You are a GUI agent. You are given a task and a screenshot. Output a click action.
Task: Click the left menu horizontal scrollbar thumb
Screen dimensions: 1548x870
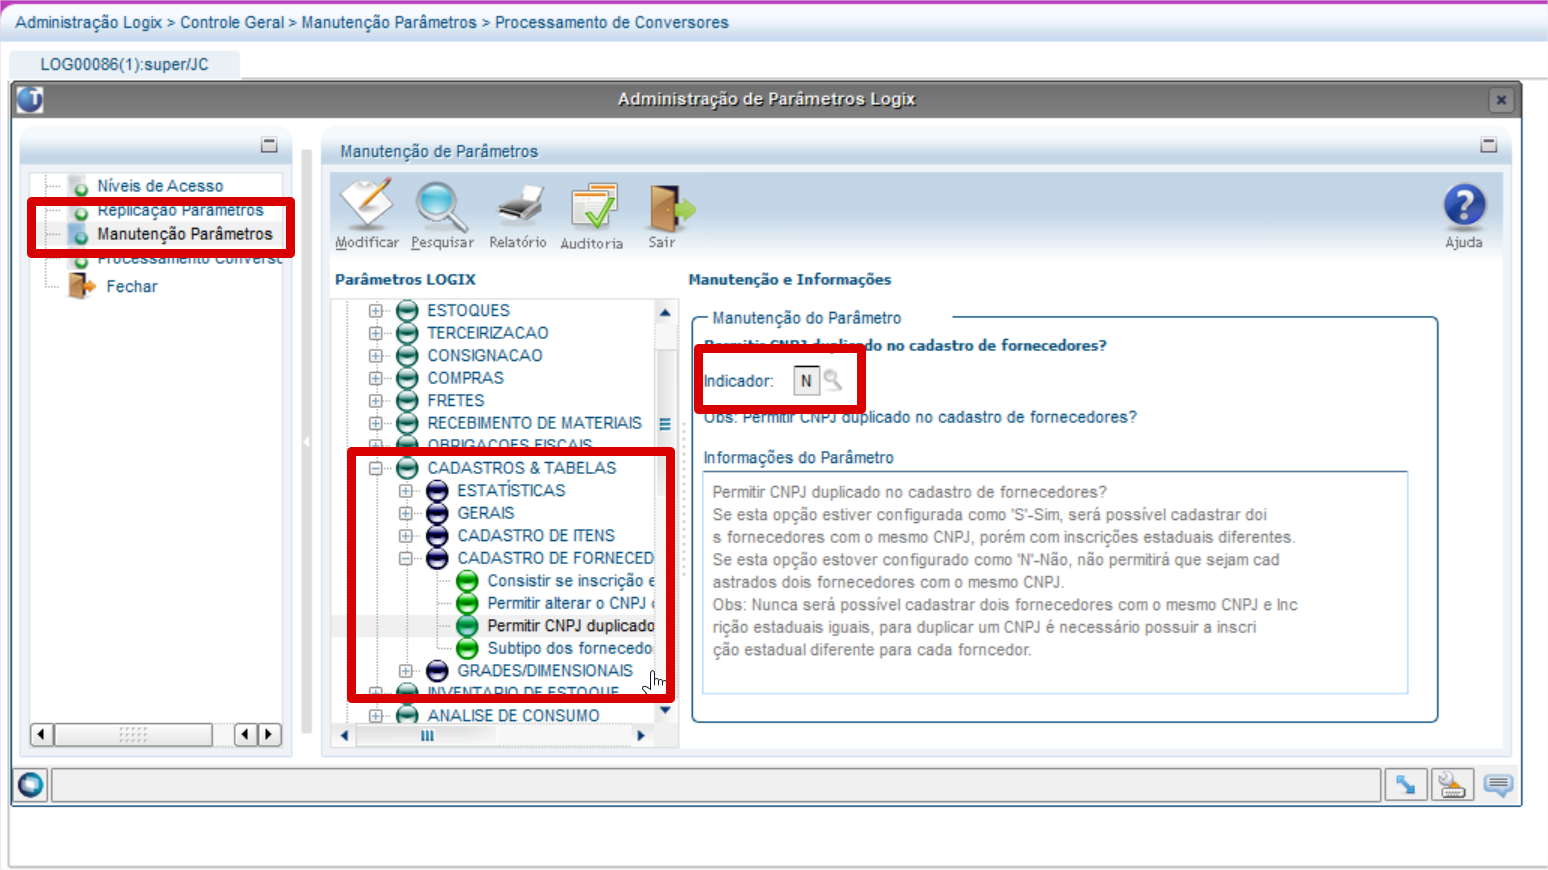point(133,735)
